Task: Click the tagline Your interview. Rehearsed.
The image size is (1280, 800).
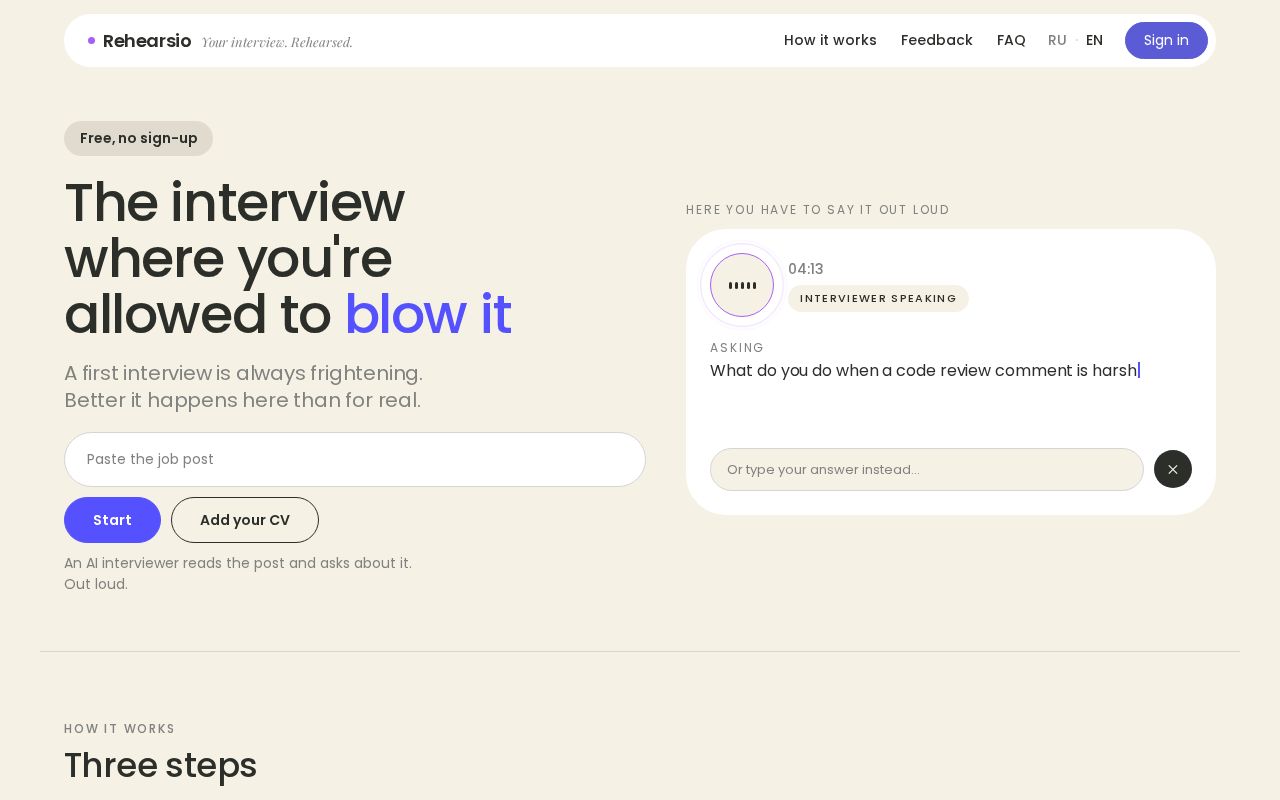Action: (277, 42)
